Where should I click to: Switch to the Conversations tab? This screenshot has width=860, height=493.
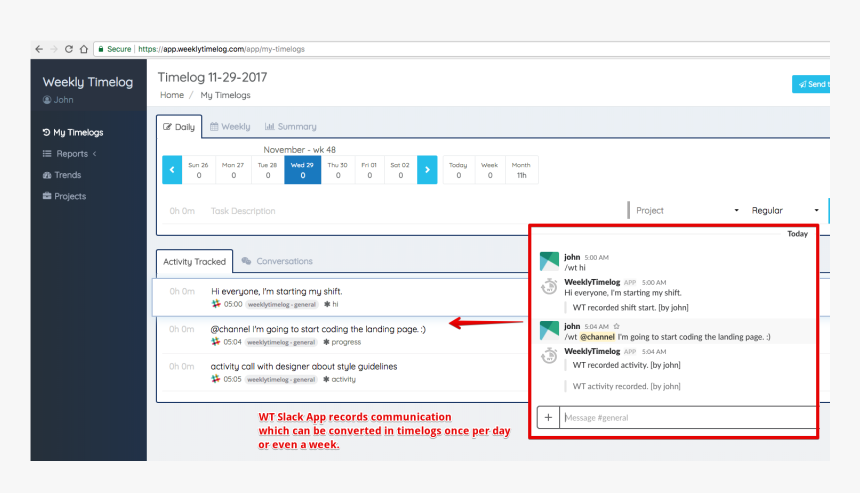[x=277, y=262]
